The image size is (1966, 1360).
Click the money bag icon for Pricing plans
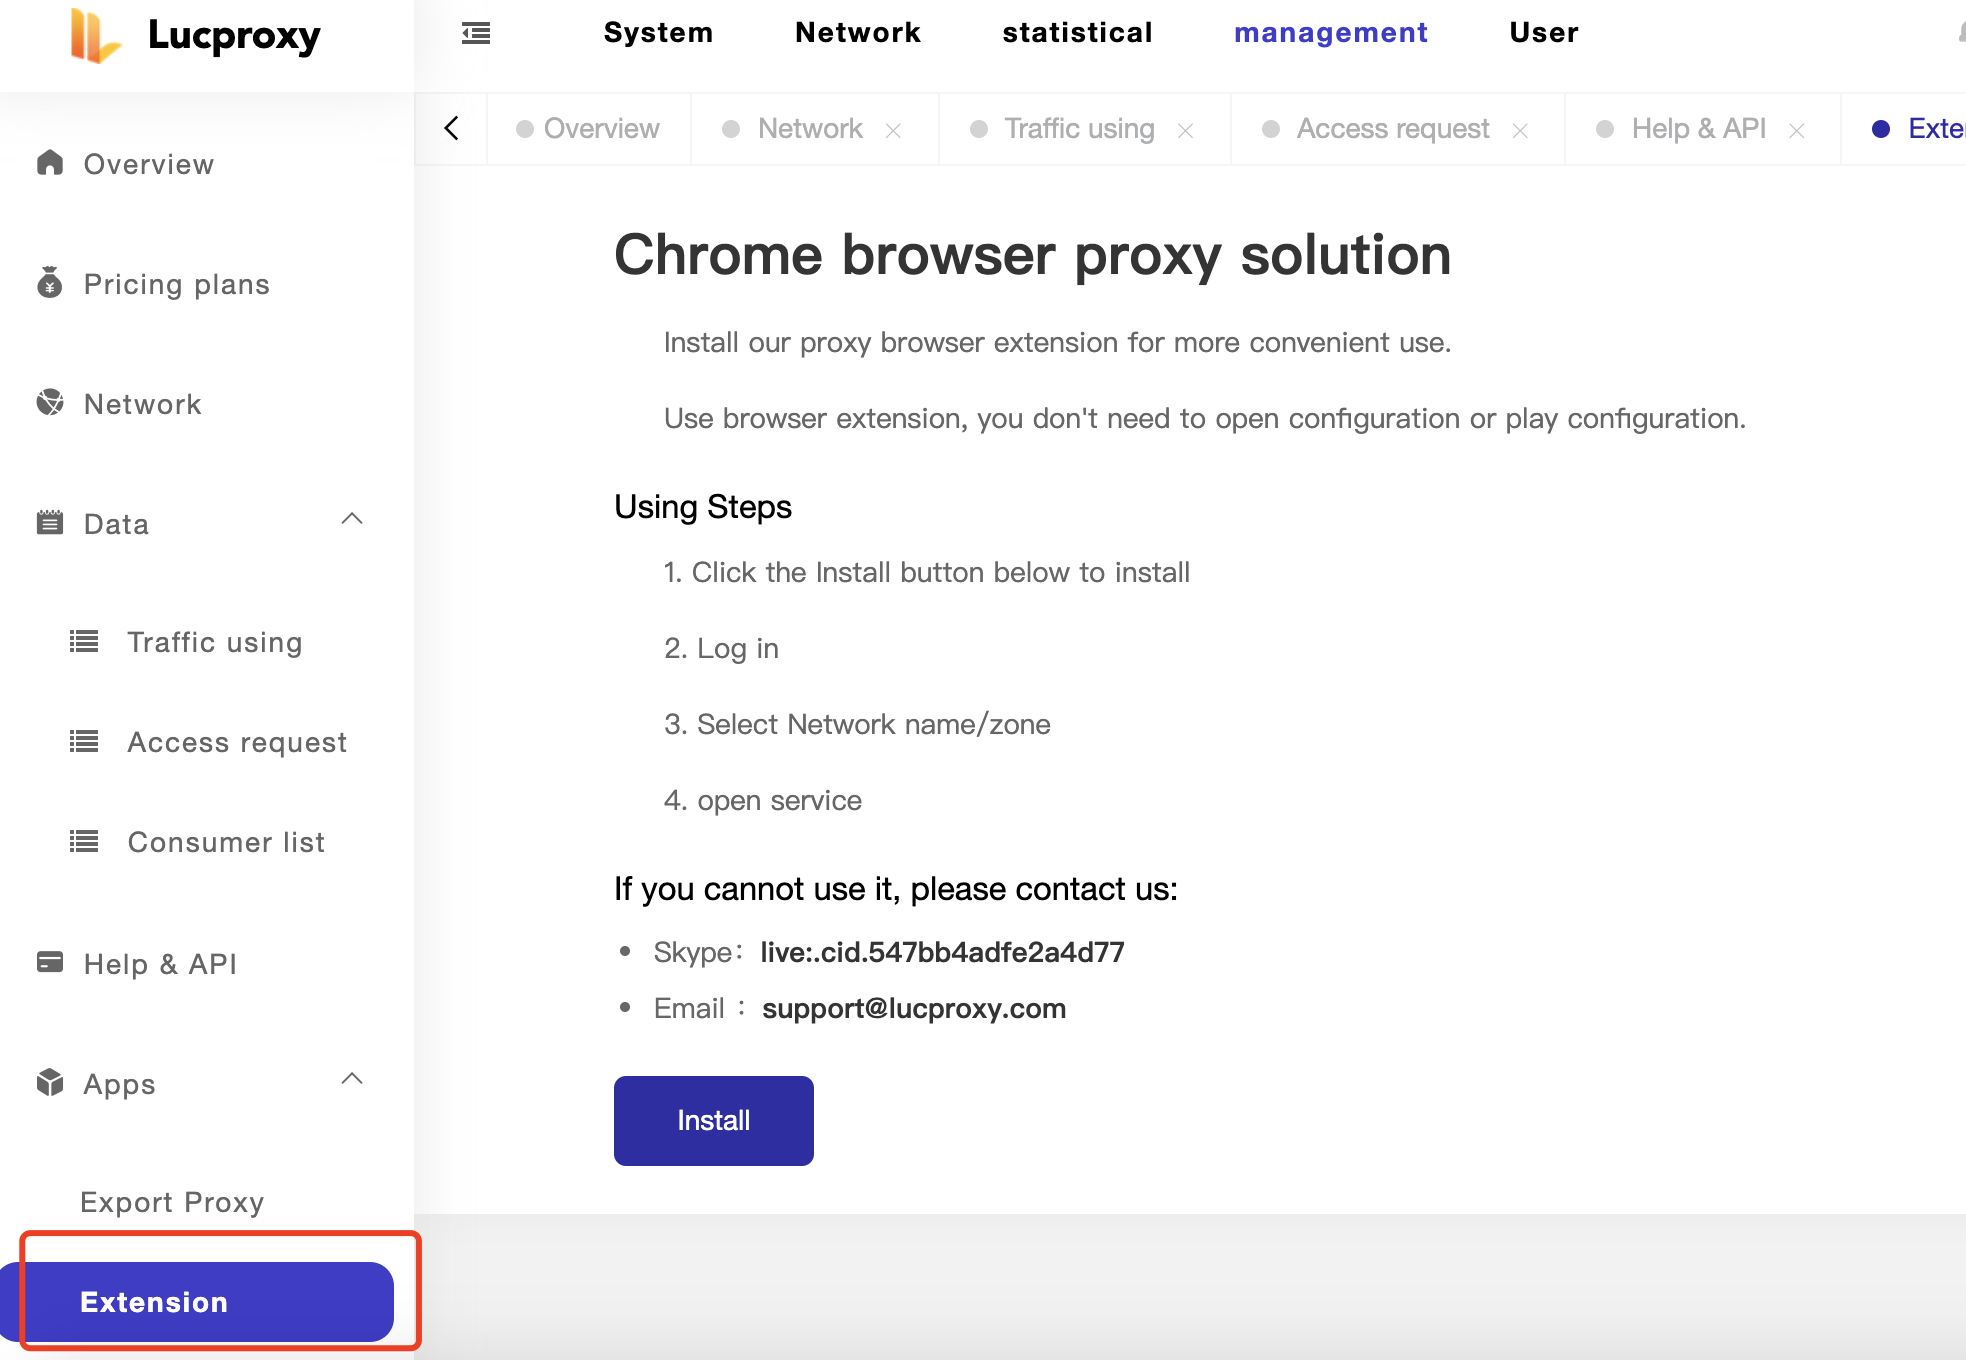click(50, 283)
